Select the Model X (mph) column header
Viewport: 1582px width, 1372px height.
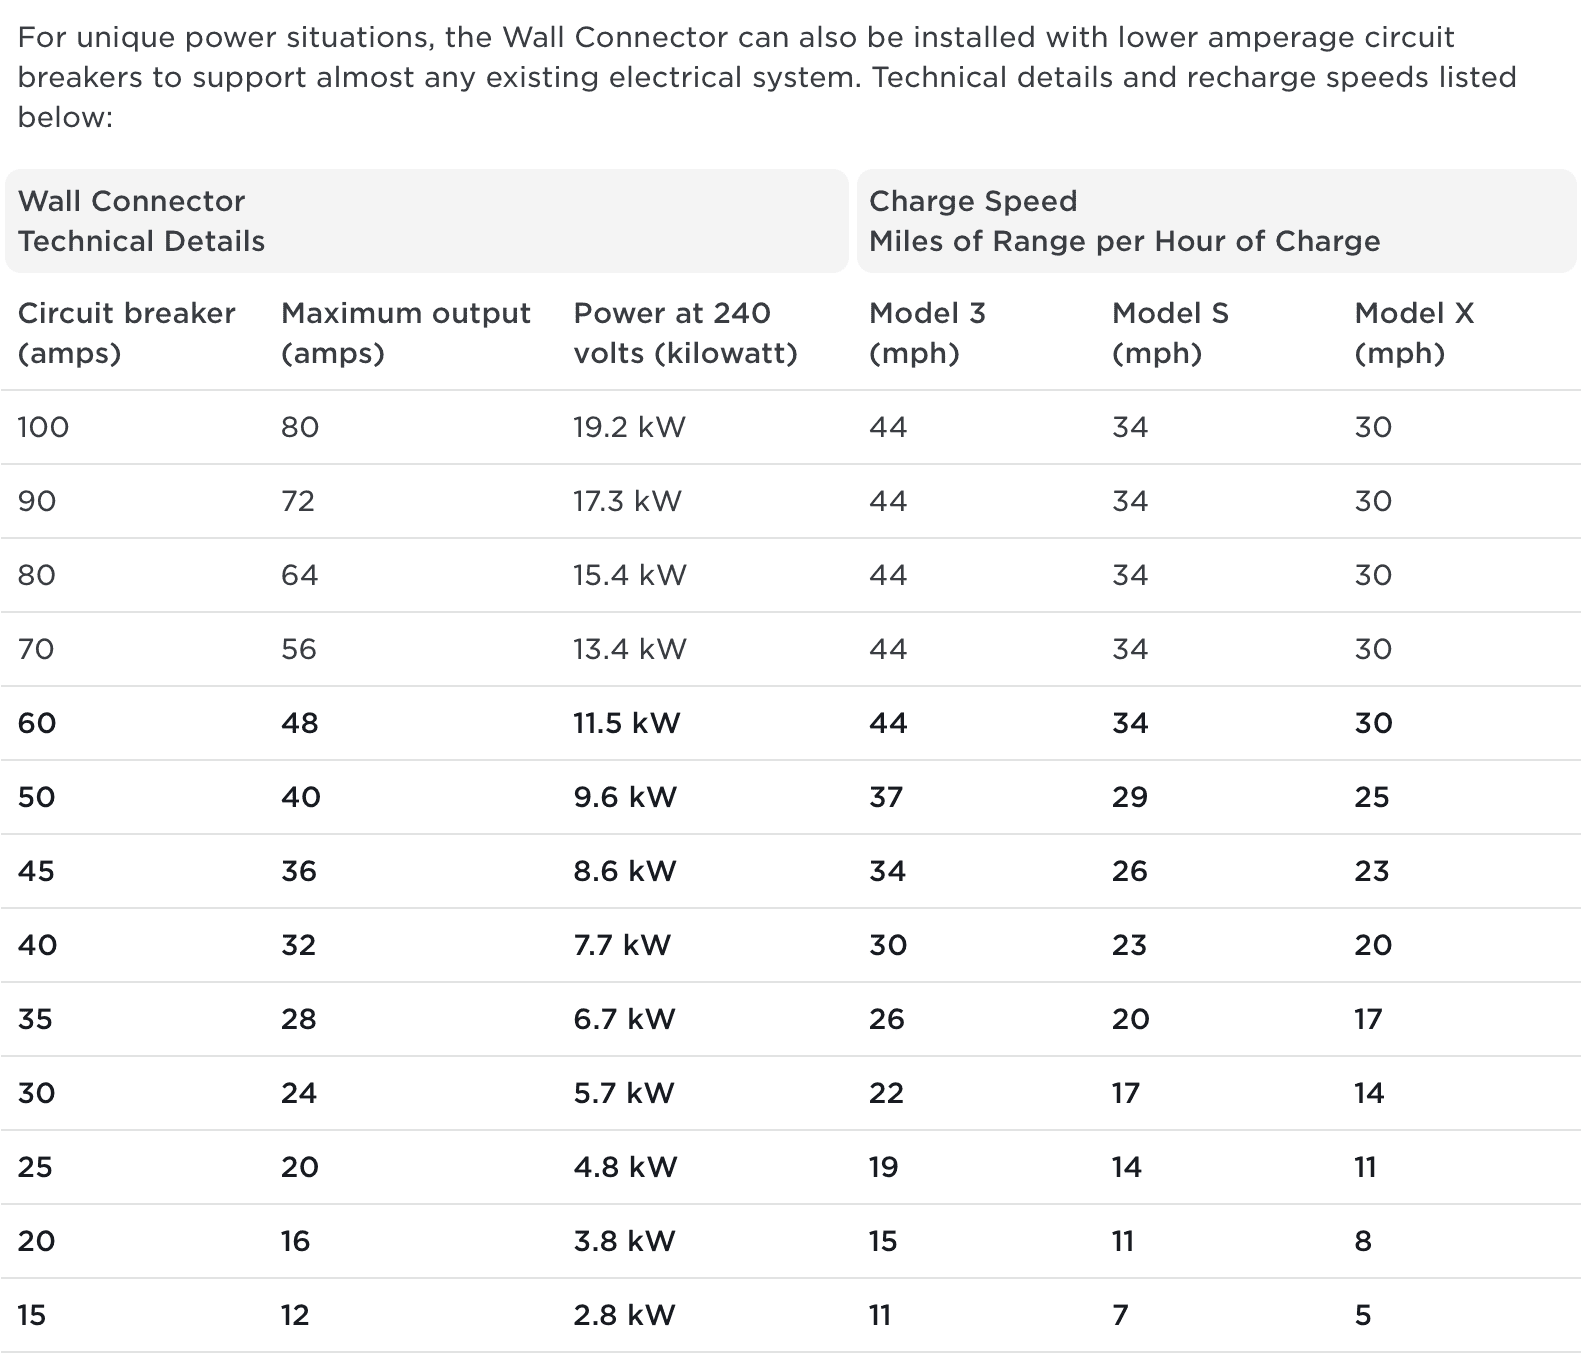point(1414,333)
